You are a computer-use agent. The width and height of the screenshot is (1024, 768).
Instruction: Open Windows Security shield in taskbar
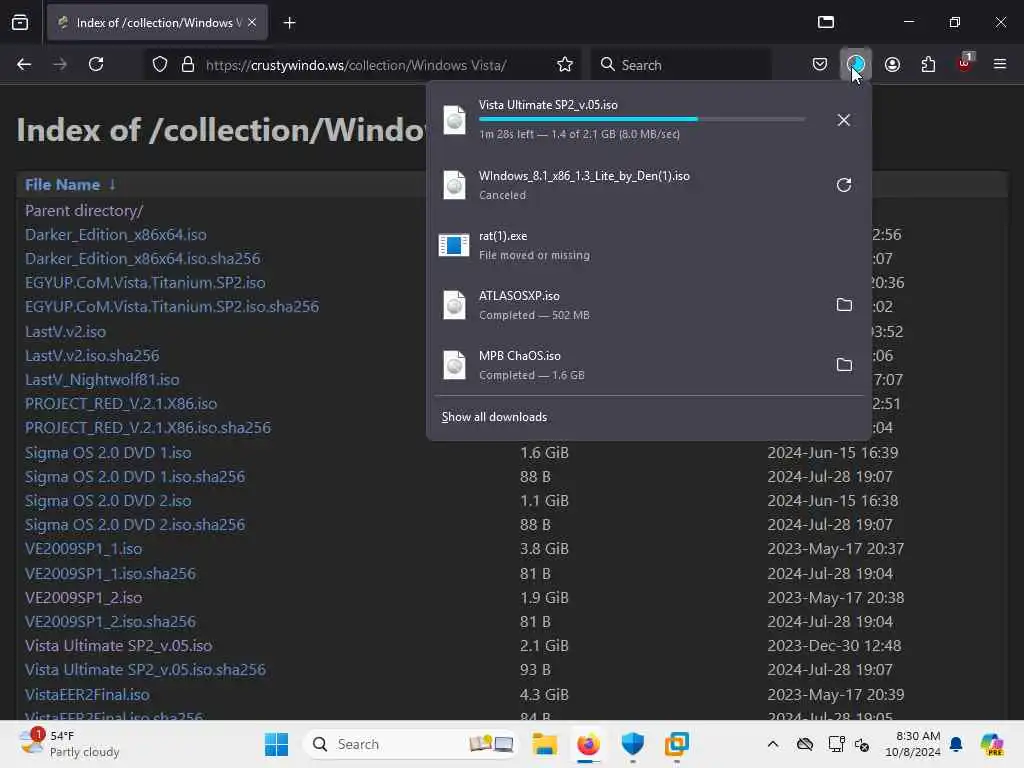[x=633, y=744]
